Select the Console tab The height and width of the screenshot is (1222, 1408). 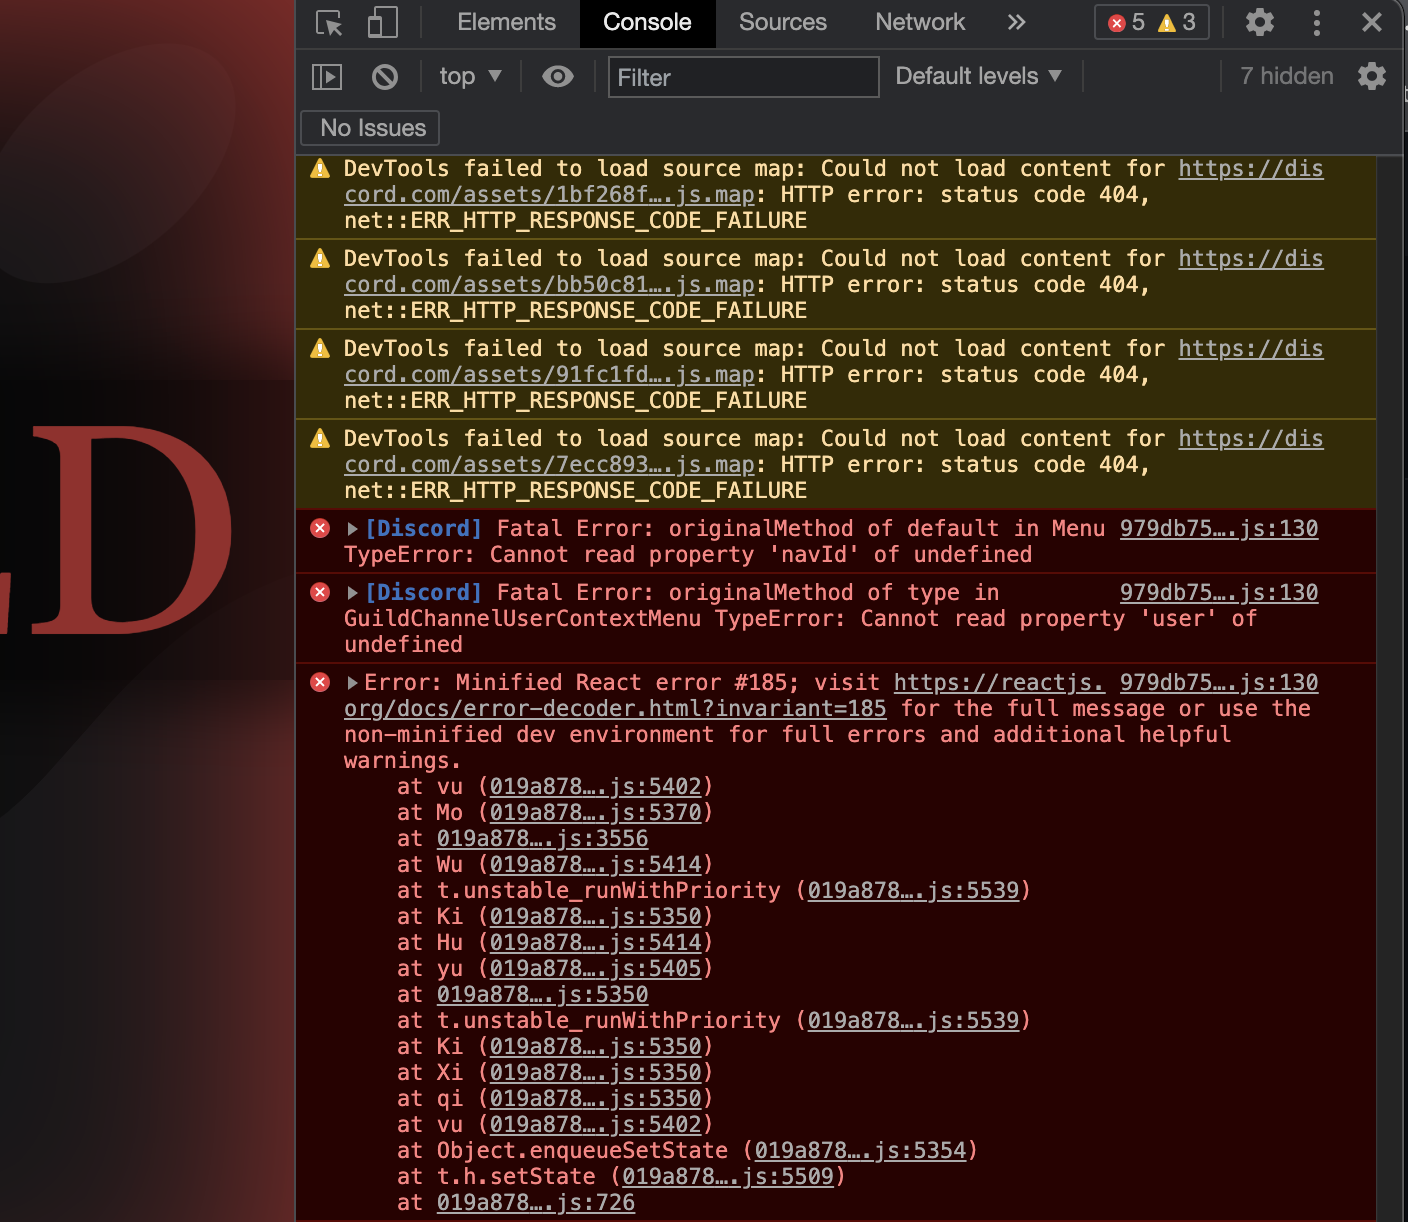[x=647, y=22]
